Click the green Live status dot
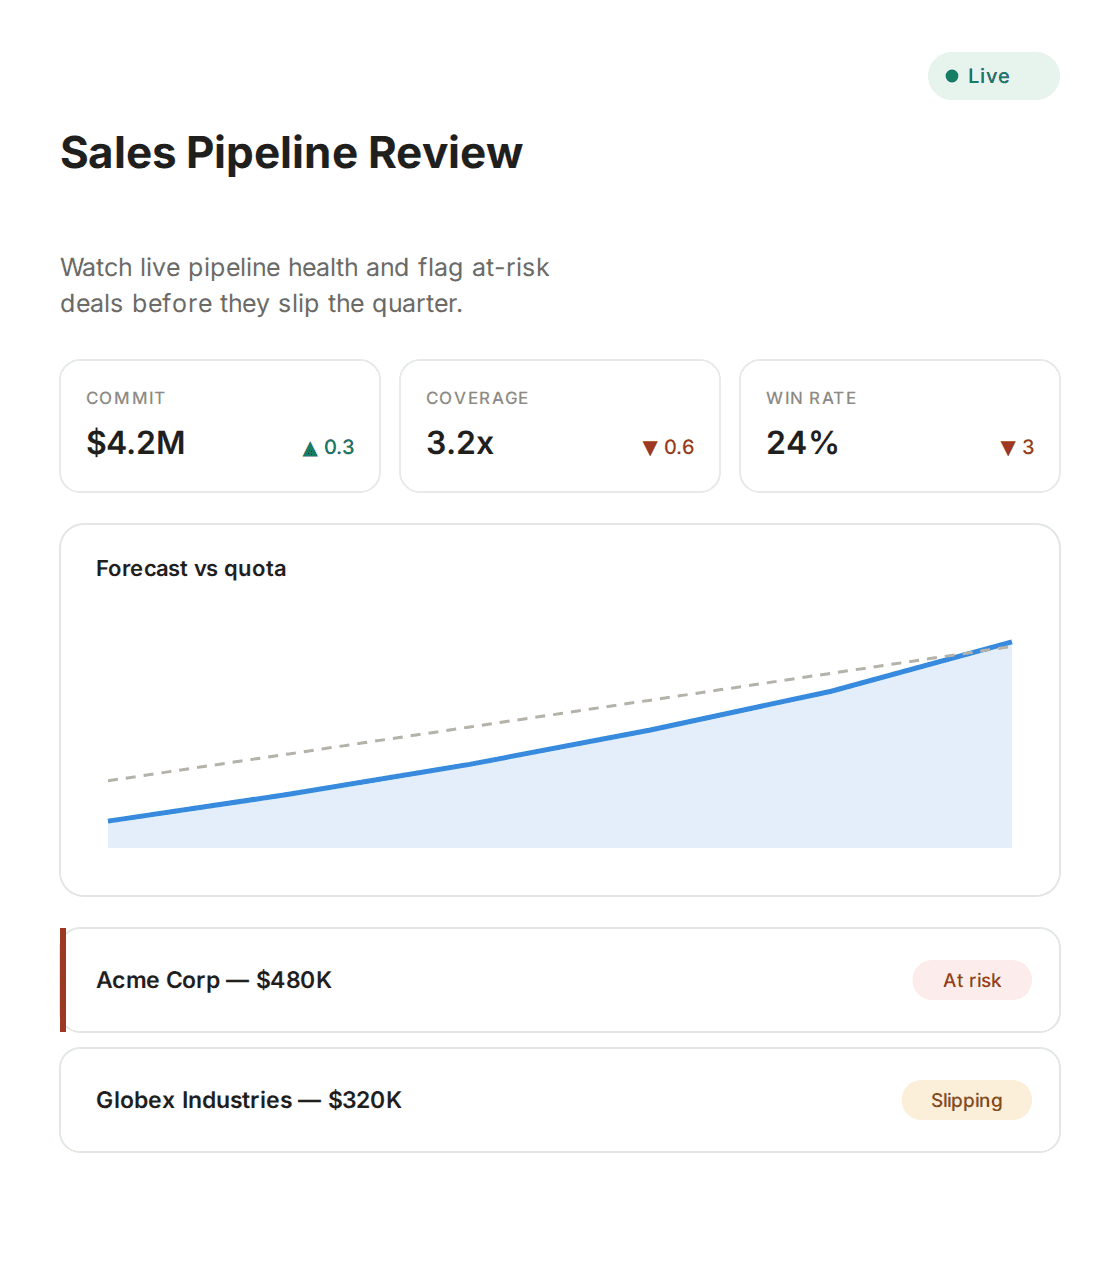The height and width of the screenshot is (1280, 1120). (x=952, y=76)
